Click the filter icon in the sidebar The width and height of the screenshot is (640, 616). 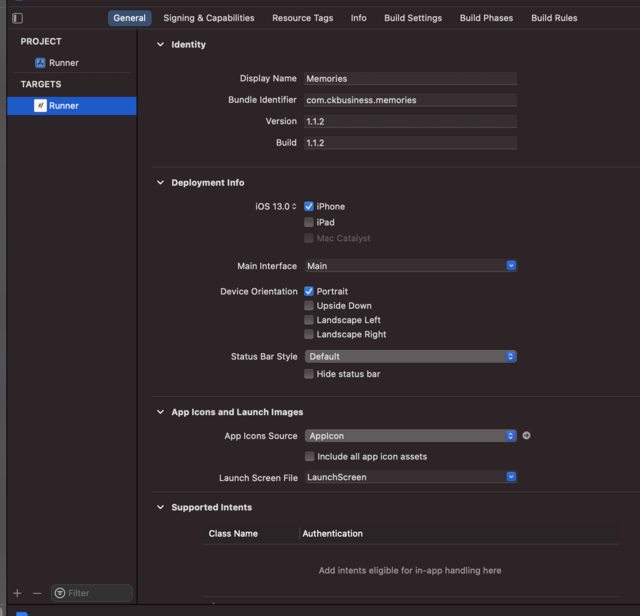[60, 593]
